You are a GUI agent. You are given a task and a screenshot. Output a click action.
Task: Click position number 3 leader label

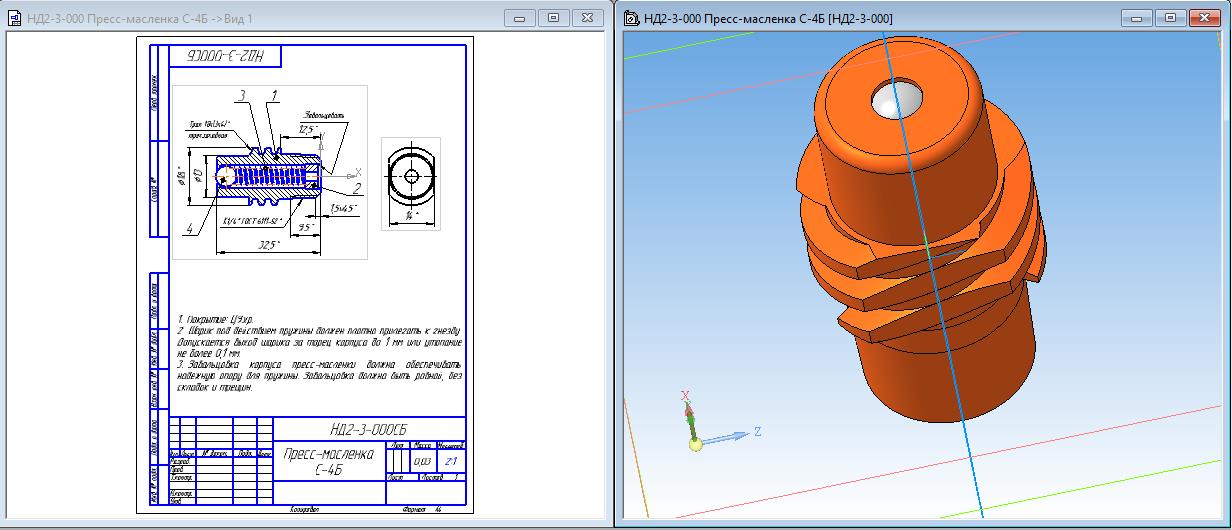[x=242, y=95]
